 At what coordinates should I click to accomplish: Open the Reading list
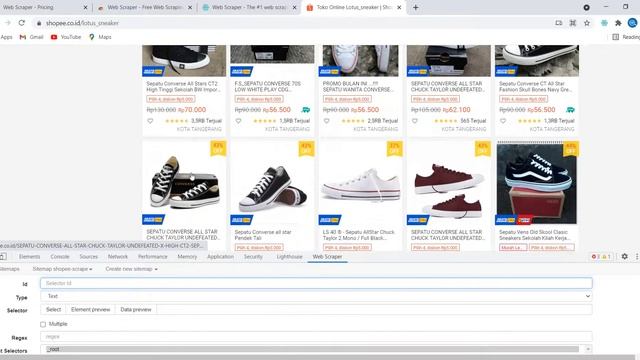pyautogui.click(x=626, y=37)
